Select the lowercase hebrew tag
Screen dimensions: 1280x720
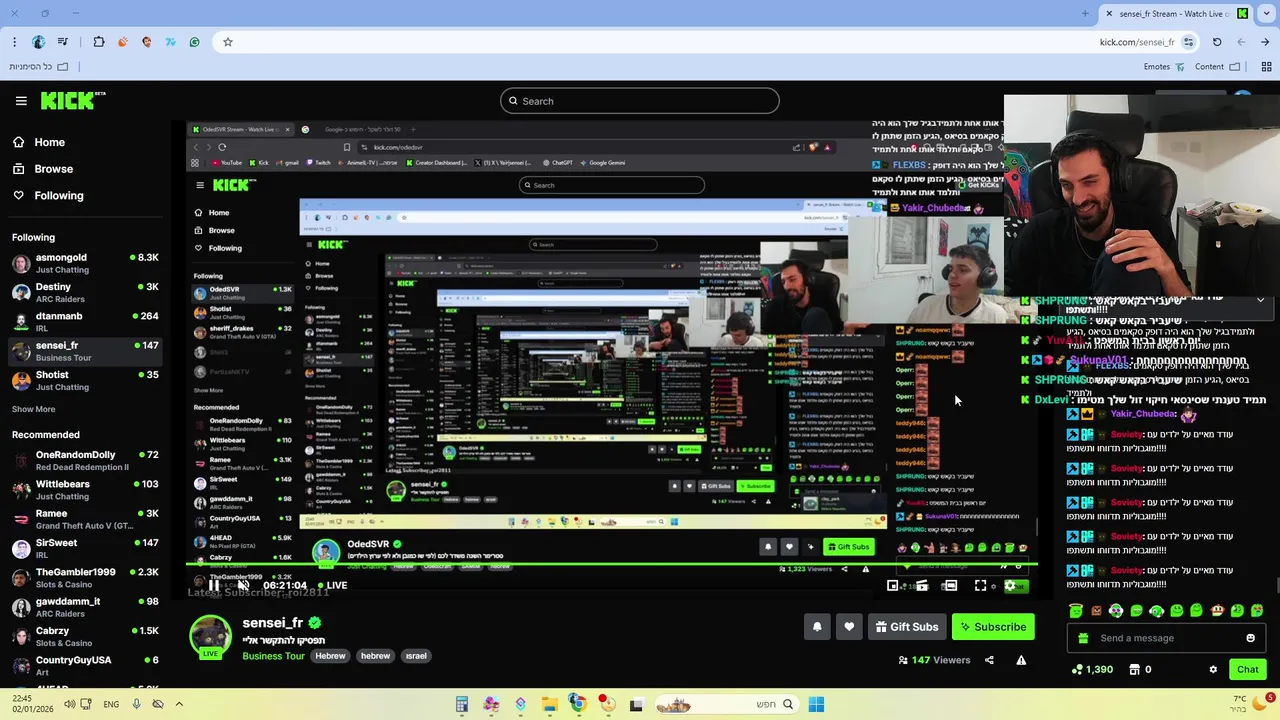[x=375, y=656]
